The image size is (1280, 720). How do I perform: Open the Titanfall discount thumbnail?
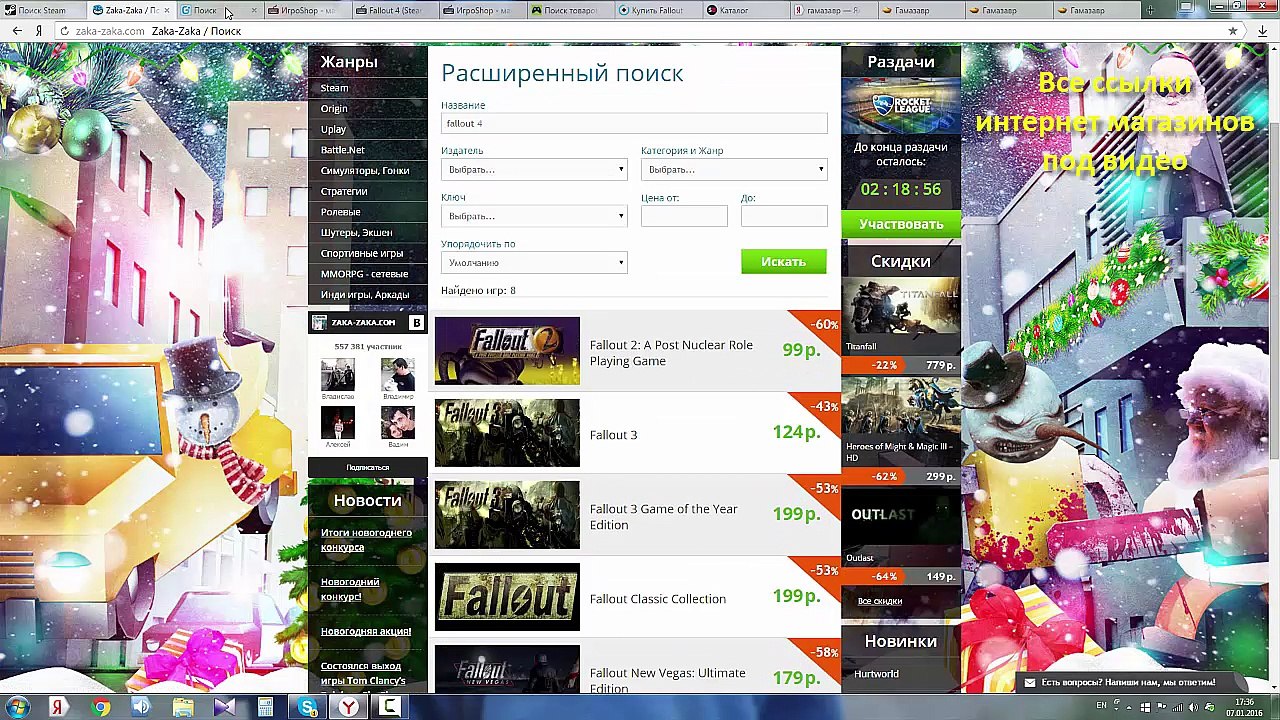pos(901,314)
